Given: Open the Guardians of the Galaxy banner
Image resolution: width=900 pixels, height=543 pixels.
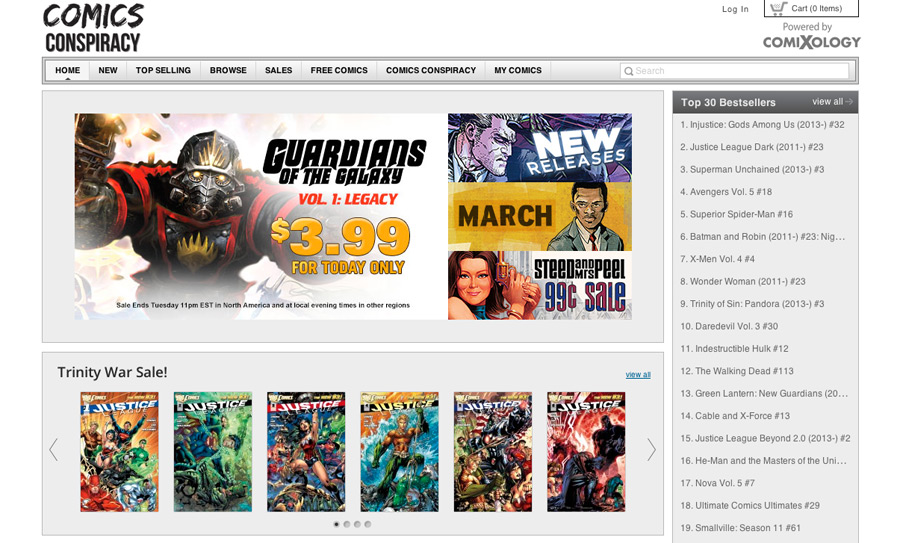Looking at the screenshot, I should coord(261,216).
